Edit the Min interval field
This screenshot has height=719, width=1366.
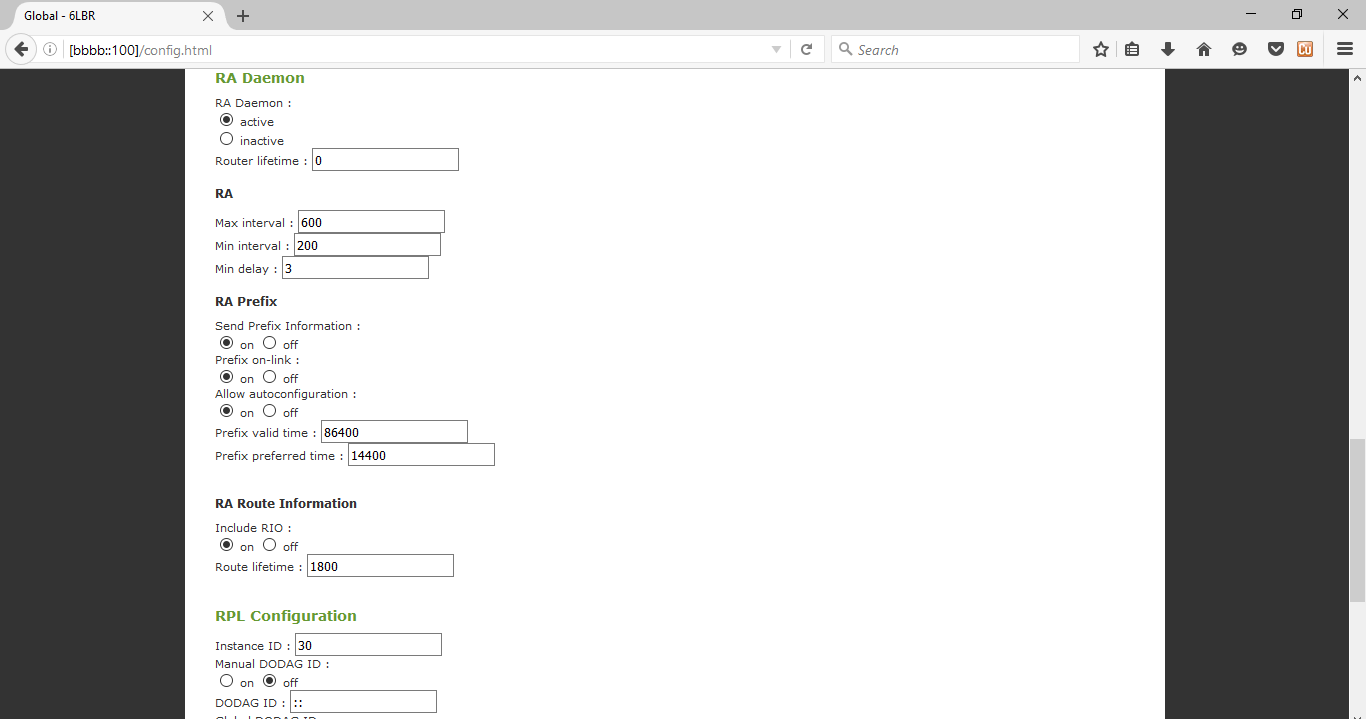pyautogui.click(x=367, y=245)
